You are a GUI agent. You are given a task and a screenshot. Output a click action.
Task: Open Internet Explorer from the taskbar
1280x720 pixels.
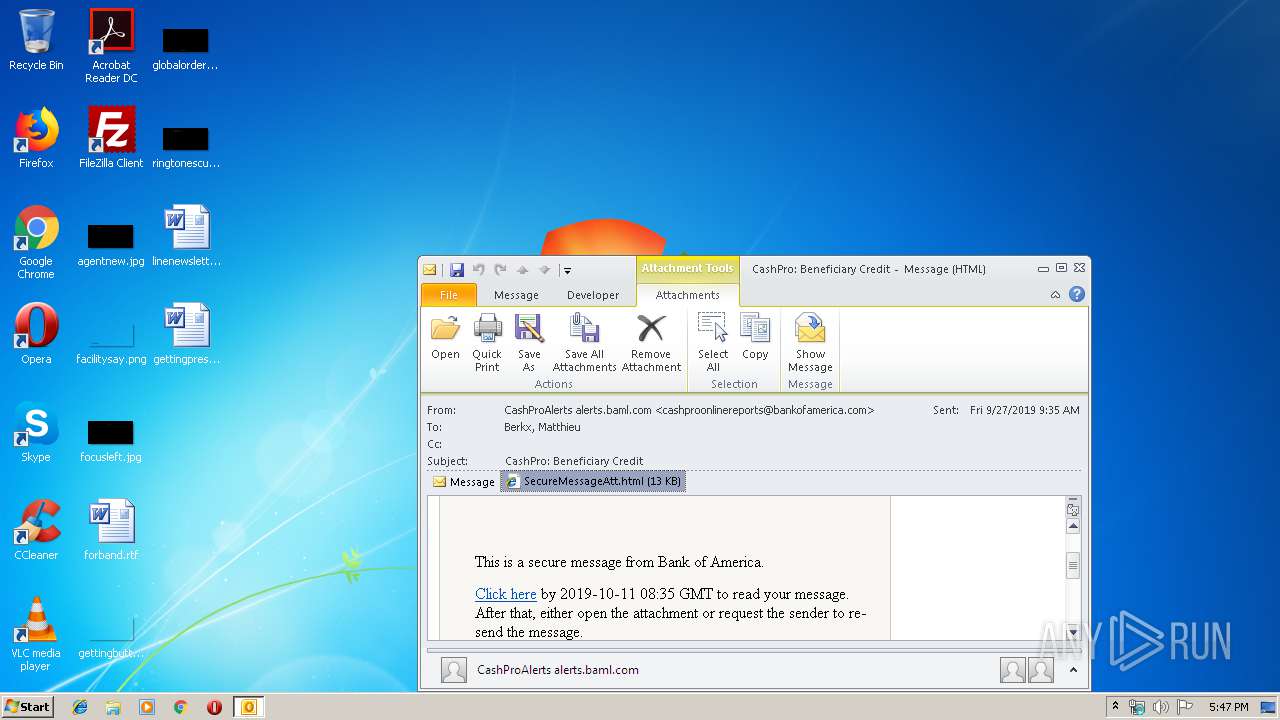(x=80, y=707)
